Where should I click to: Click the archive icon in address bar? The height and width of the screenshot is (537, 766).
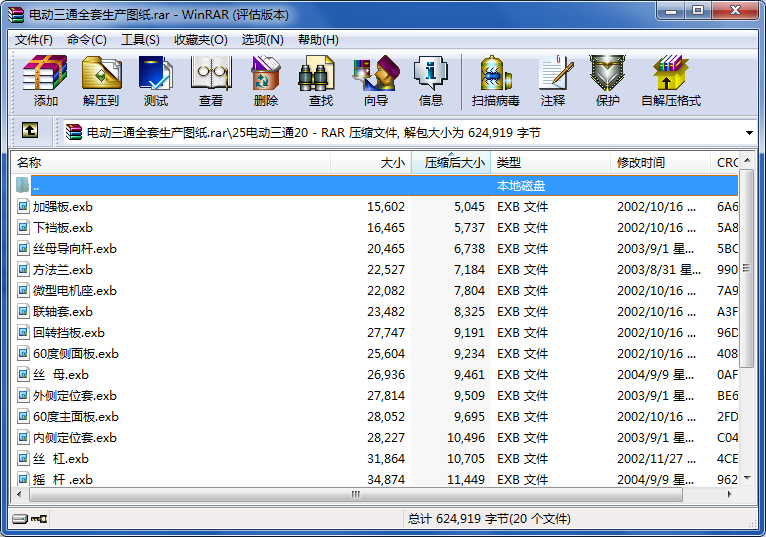pos(73,132)
